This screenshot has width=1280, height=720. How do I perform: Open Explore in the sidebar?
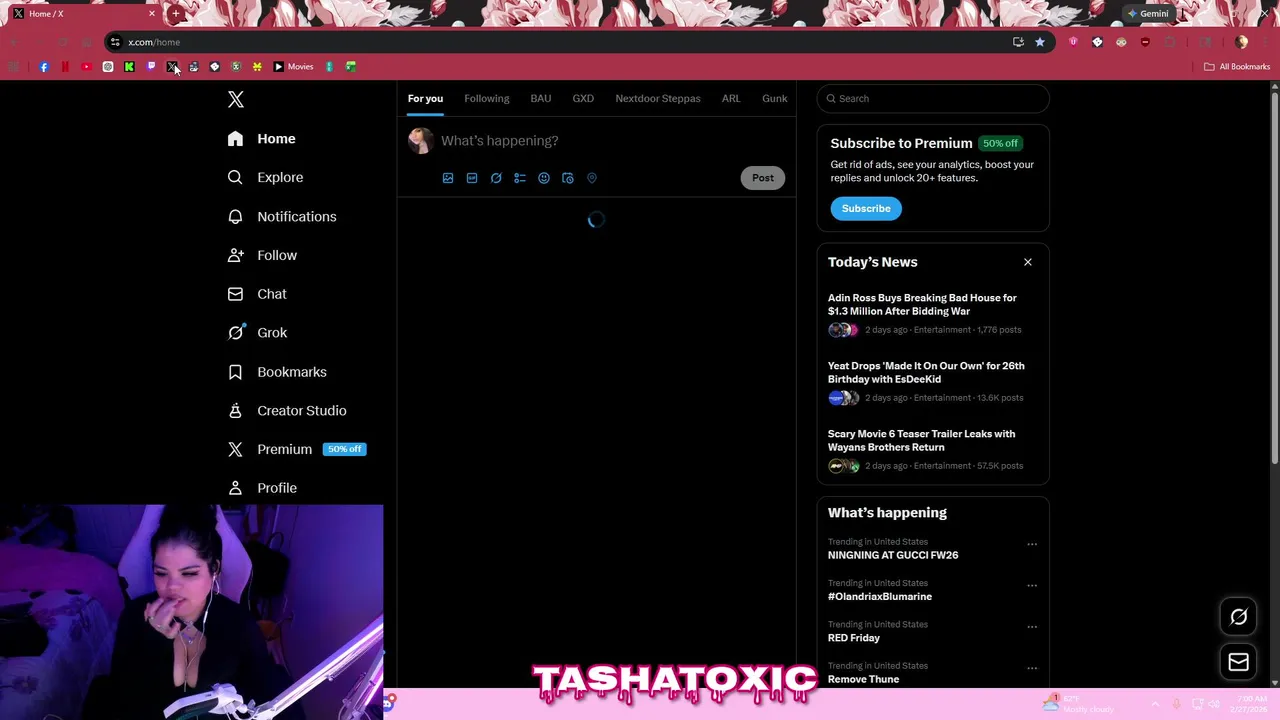click(x=266, y=177)
